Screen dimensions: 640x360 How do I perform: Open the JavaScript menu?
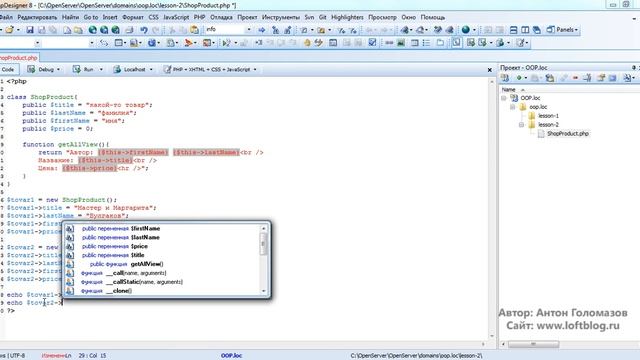[176, 17]
